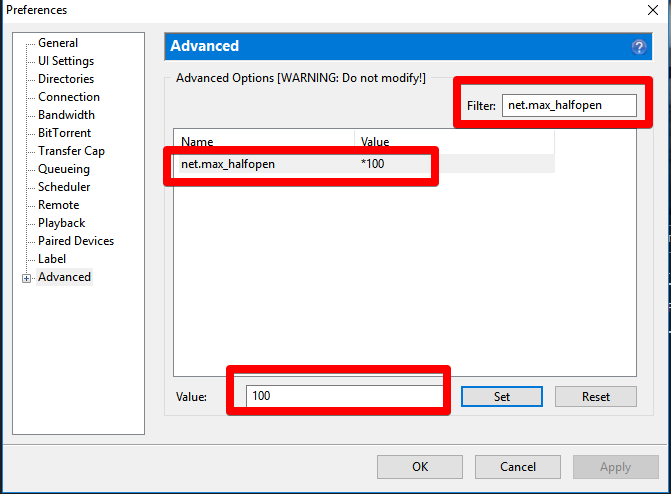Open Bandwidth settings
This screenshot has height=494, width=671.
66,115
